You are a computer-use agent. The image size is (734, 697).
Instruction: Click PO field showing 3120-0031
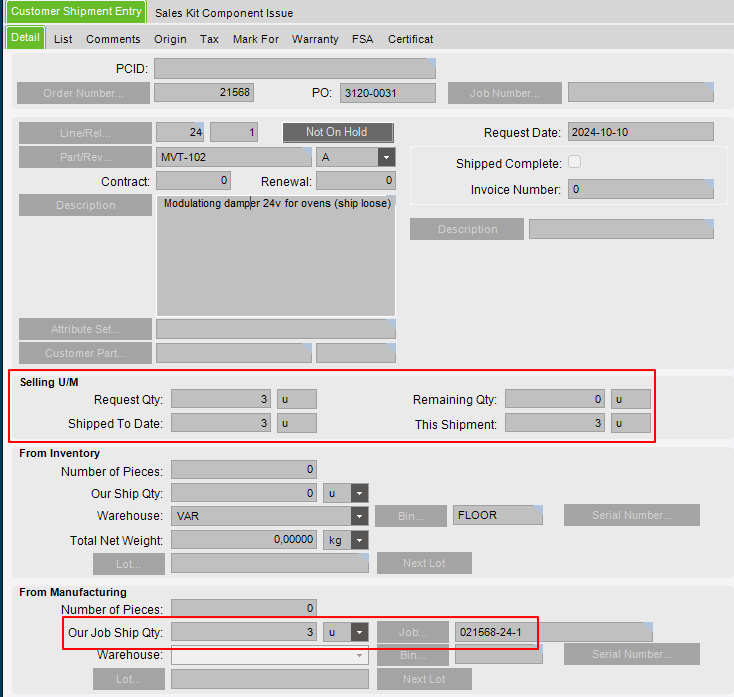388,93
